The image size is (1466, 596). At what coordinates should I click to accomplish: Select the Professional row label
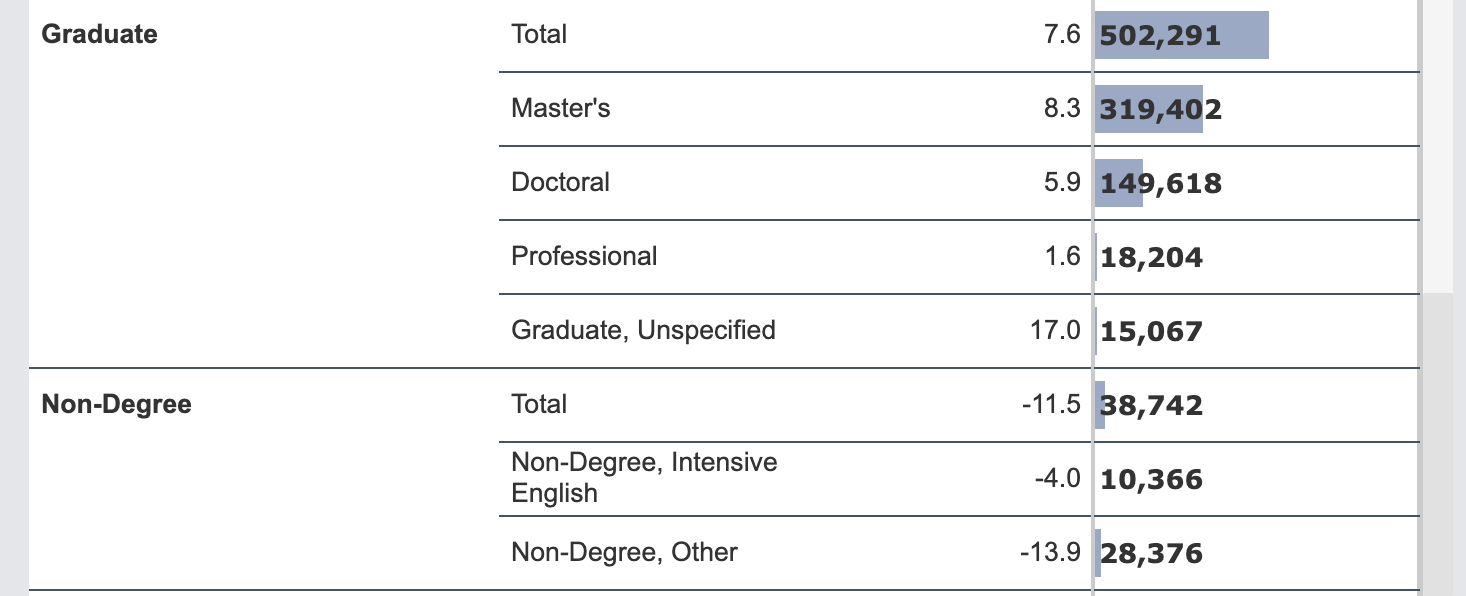pyautogui.click(x=584, y=256)
